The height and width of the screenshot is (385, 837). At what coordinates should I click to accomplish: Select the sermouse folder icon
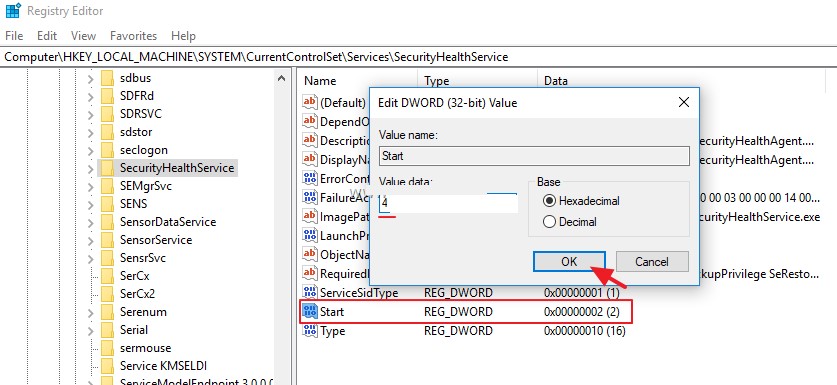tap(107, 348)
